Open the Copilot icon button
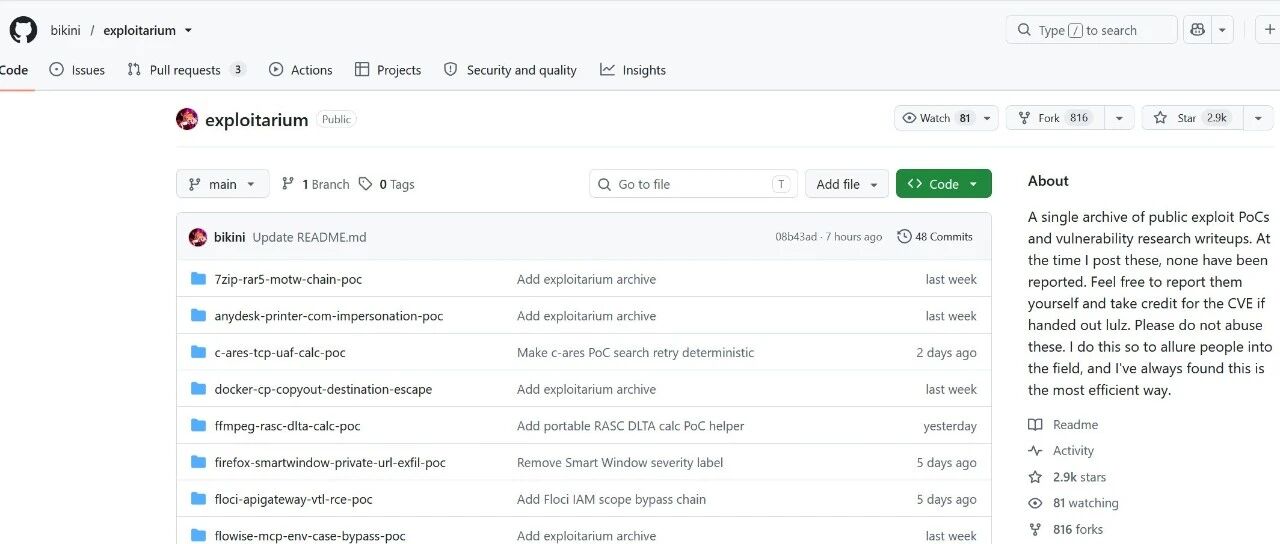The height and width of the screenshot is (544, 1280). 1197,30
